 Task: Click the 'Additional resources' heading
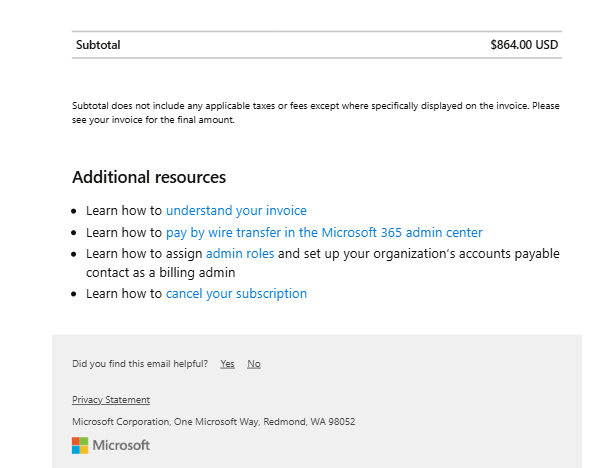(x=149, y=177)
